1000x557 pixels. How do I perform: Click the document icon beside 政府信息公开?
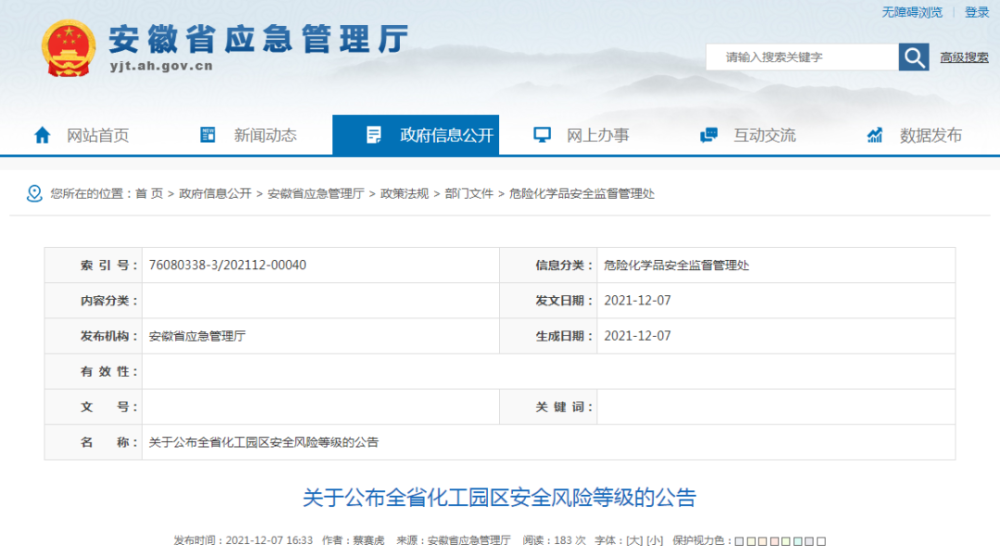pos(374,135)
